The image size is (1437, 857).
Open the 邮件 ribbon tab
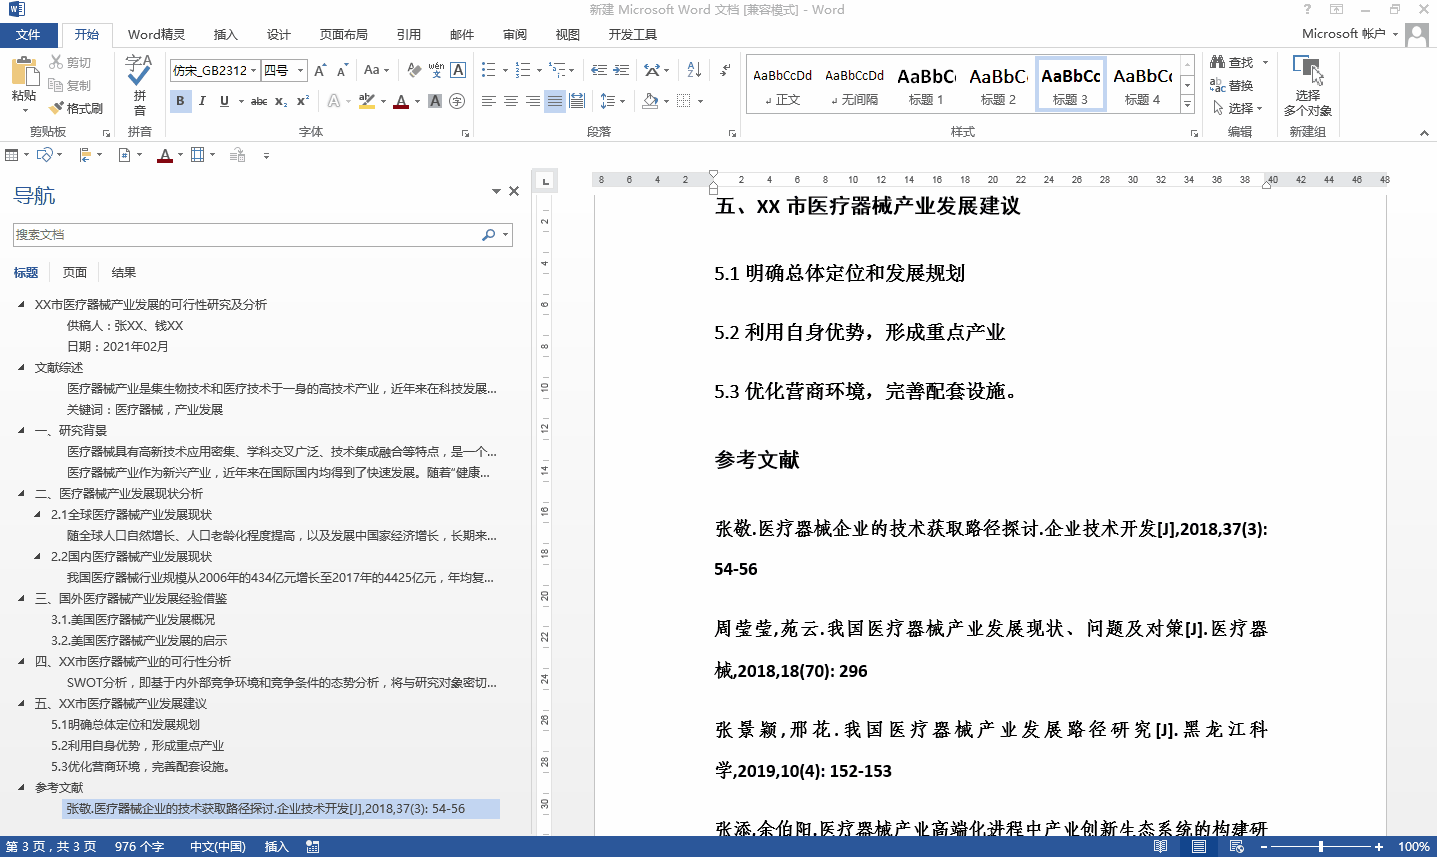[461, 33]
